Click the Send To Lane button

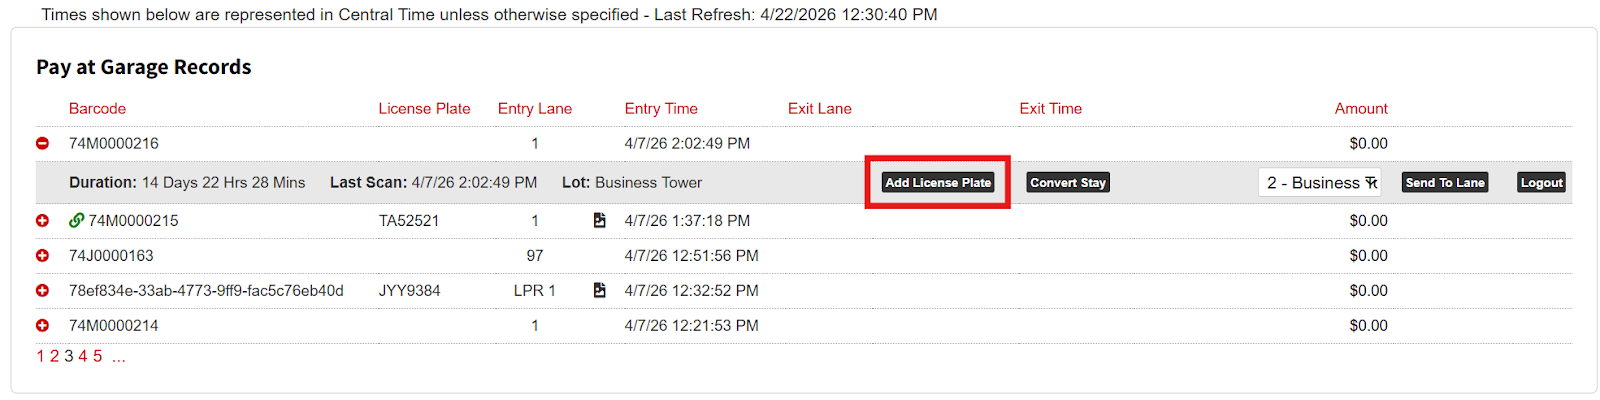pos(1445,182)
